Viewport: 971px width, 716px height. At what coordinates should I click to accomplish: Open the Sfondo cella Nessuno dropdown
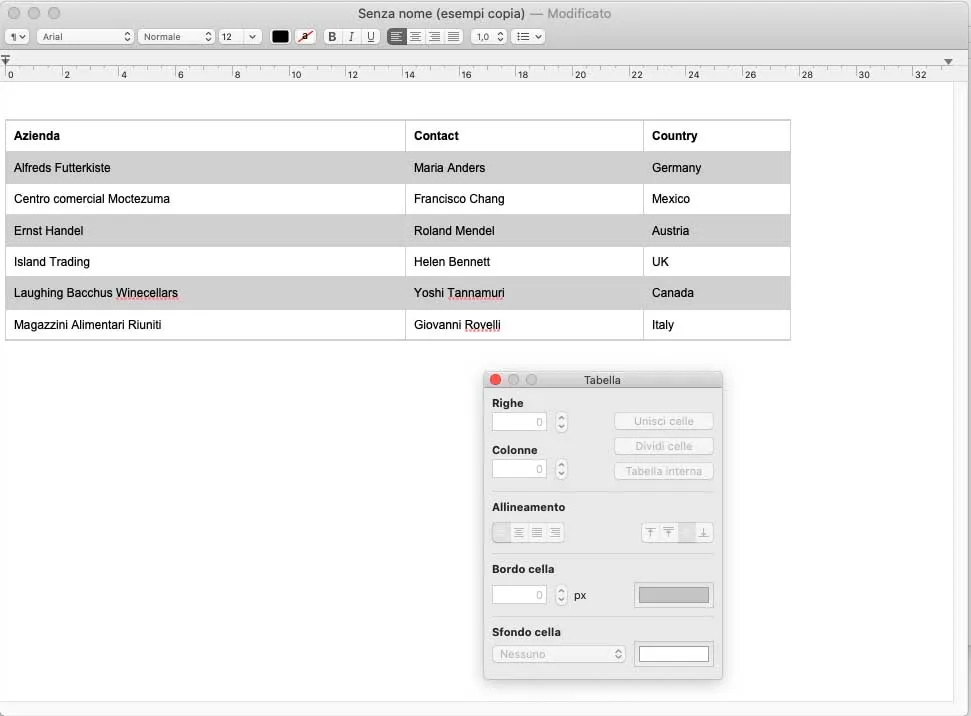(558, 653)
